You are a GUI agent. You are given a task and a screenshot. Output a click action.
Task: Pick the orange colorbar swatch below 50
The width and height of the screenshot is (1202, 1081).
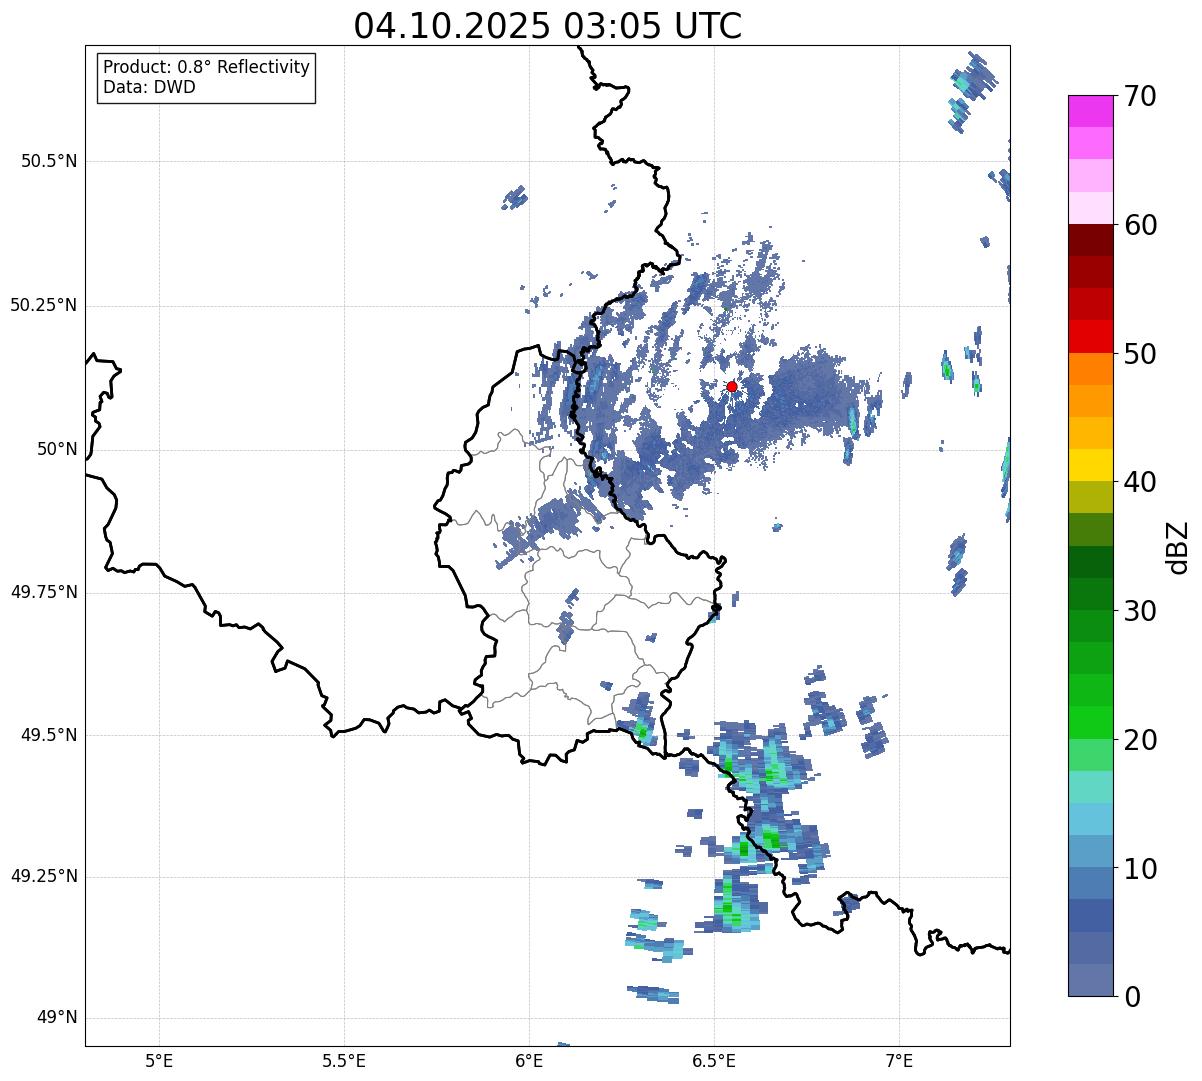[x=1090, y=369]
